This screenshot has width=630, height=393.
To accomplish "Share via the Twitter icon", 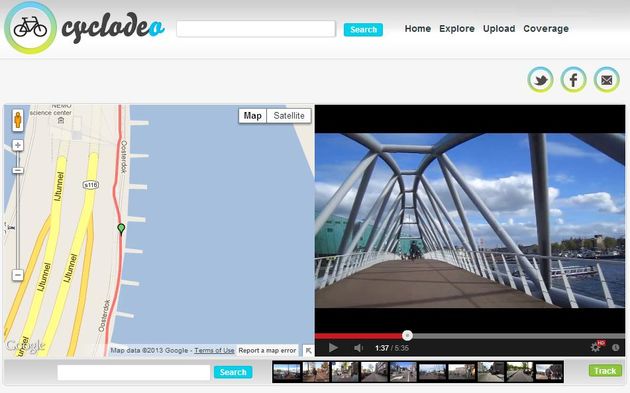I will [x=540, y=80].
